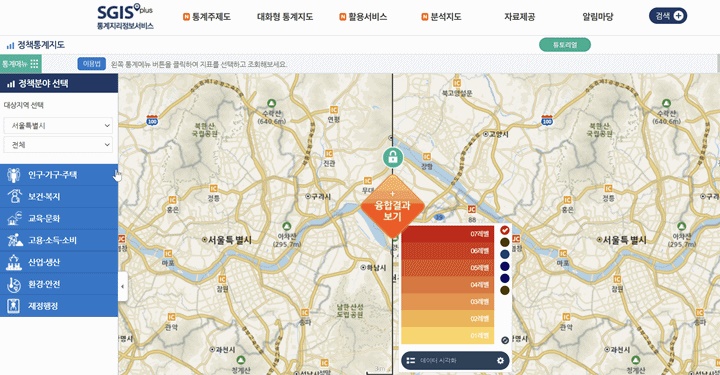Click the round icon below the legend color dots
Screen dimensions: 720x375
point(505,340)
